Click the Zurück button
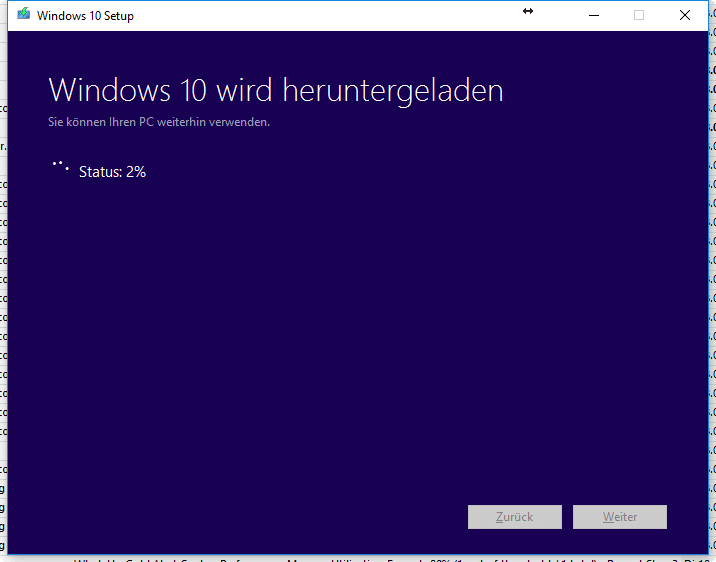Image resolution: width=716 pixels, height=562 pixels. [515, 517]
